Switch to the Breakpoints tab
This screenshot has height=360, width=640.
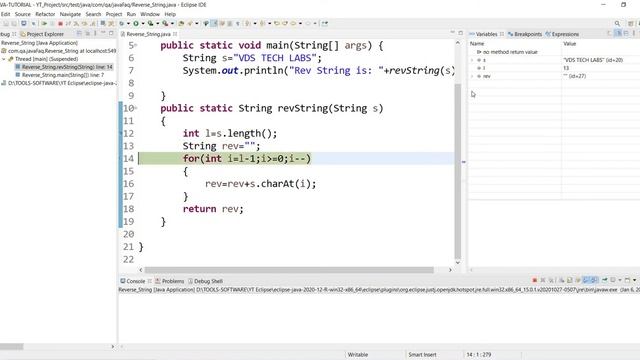pos(525,34)
